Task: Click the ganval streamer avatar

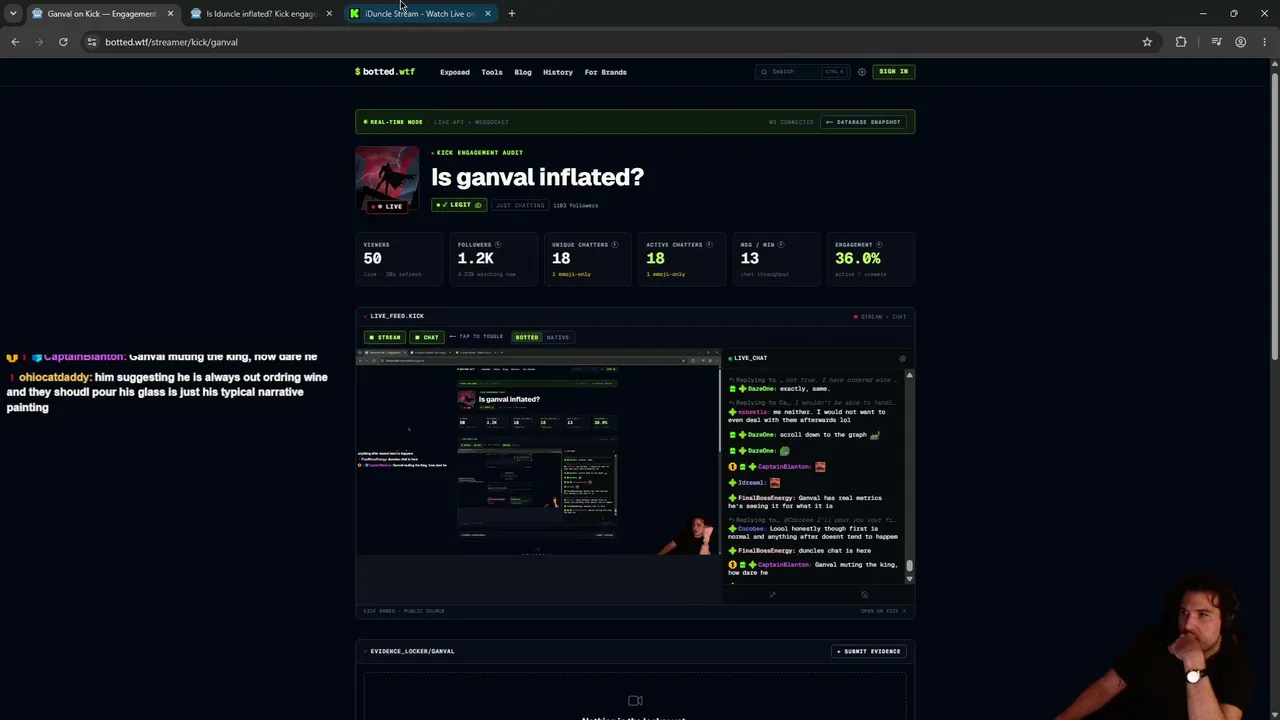Action: click(387, 180)
